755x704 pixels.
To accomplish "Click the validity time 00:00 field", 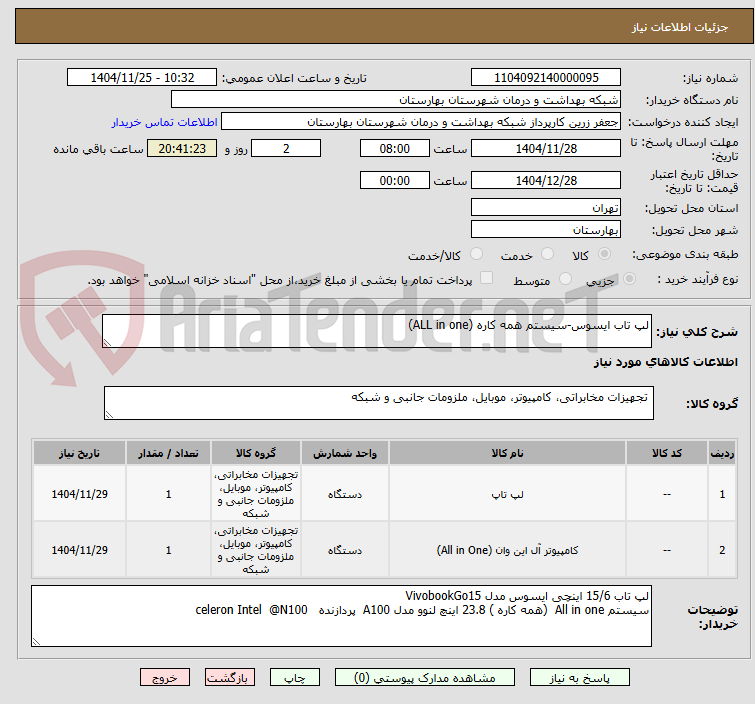I will click(x=395, y=180).
